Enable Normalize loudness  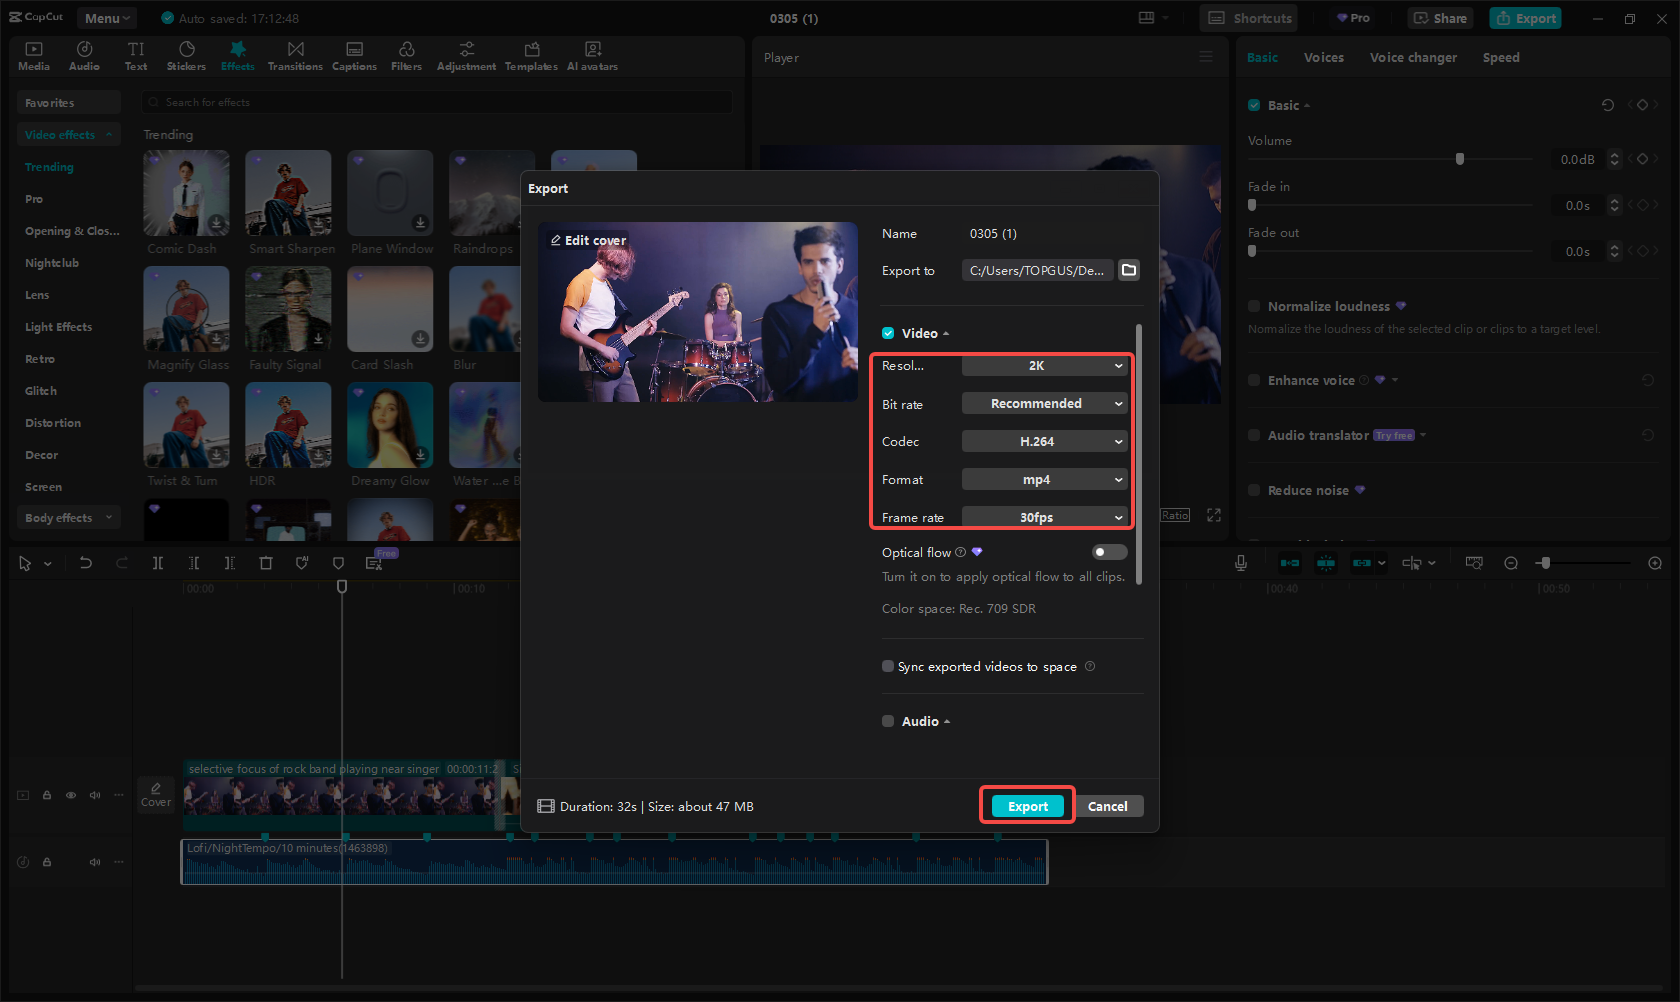click(1254, 306)
